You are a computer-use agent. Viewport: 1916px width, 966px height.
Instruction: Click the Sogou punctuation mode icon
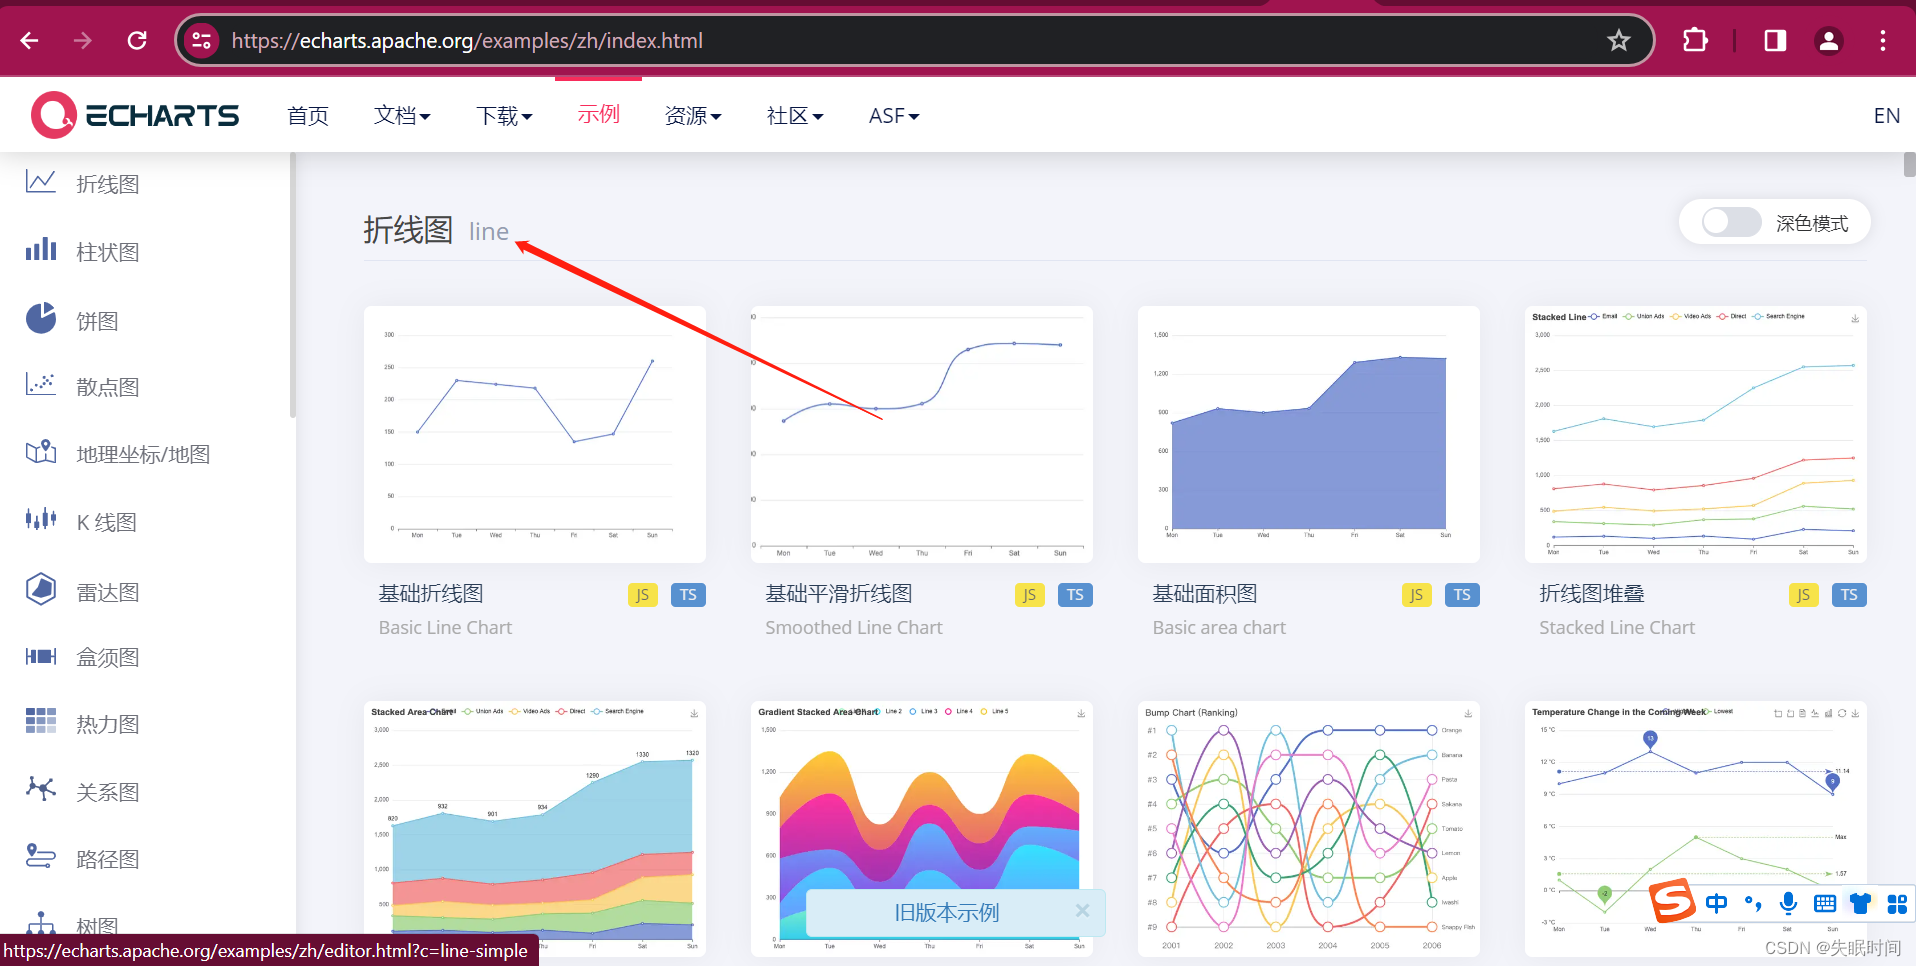click(x=1753, y=904)
